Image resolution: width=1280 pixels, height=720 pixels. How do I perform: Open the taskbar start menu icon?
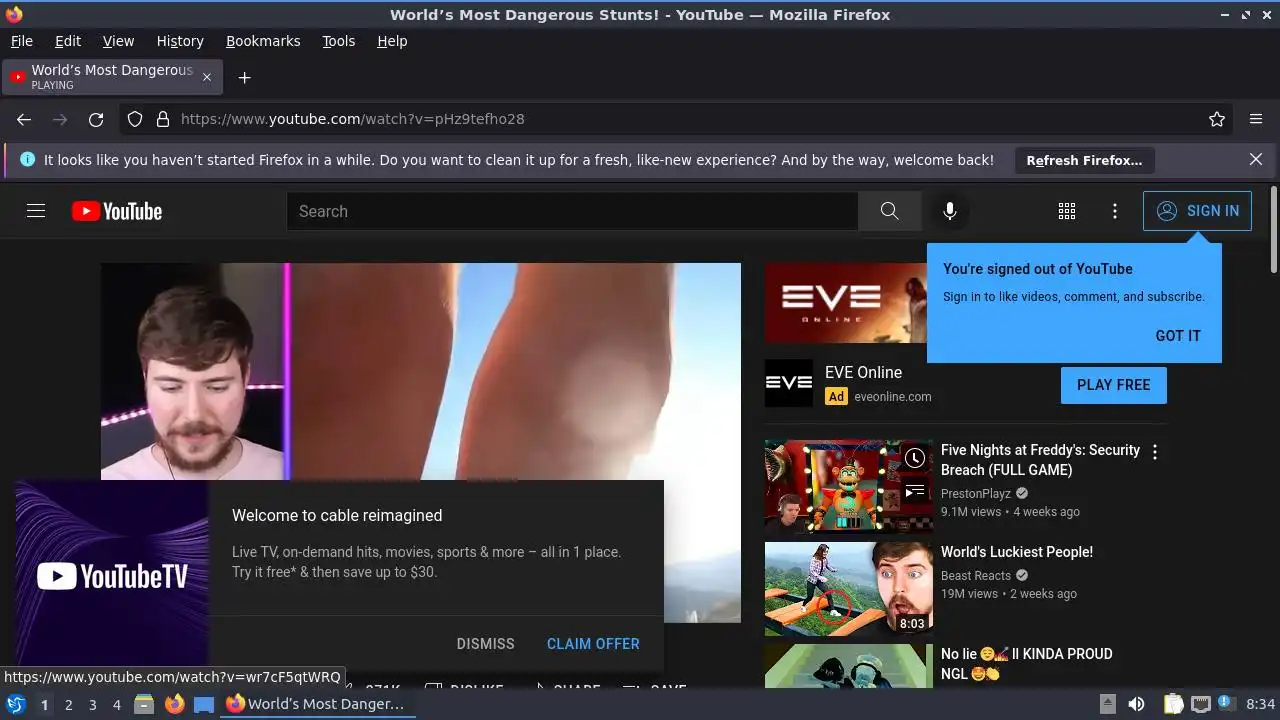click(16, 704)
